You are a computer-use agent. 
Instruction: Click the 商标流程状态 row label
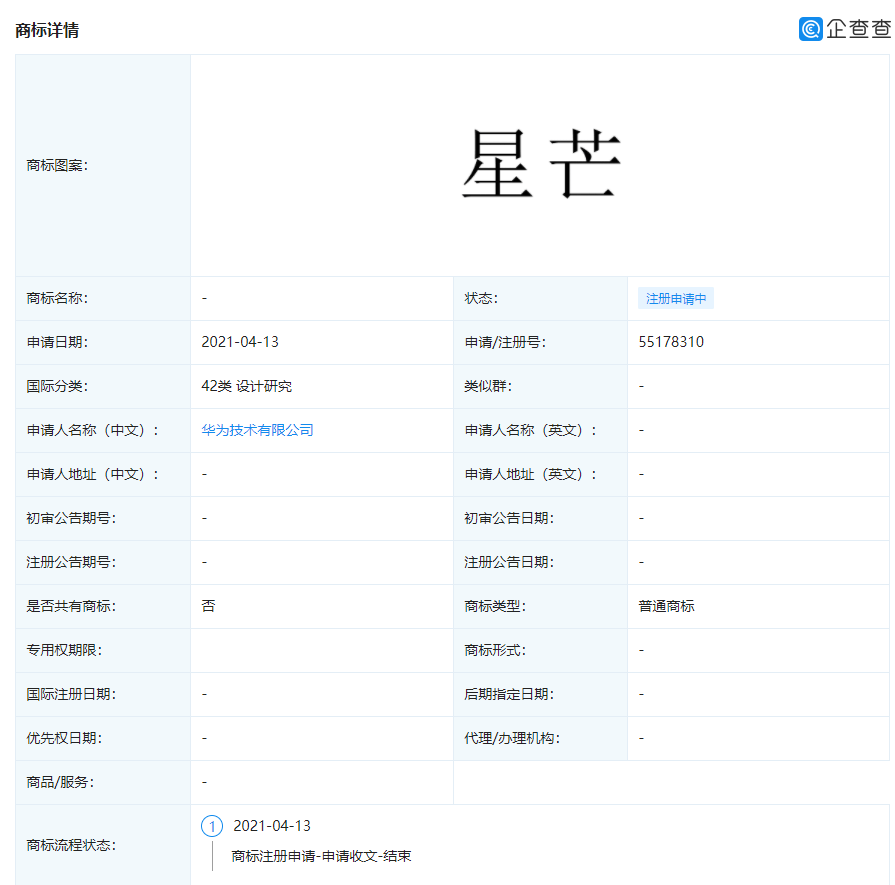(71, 845)
